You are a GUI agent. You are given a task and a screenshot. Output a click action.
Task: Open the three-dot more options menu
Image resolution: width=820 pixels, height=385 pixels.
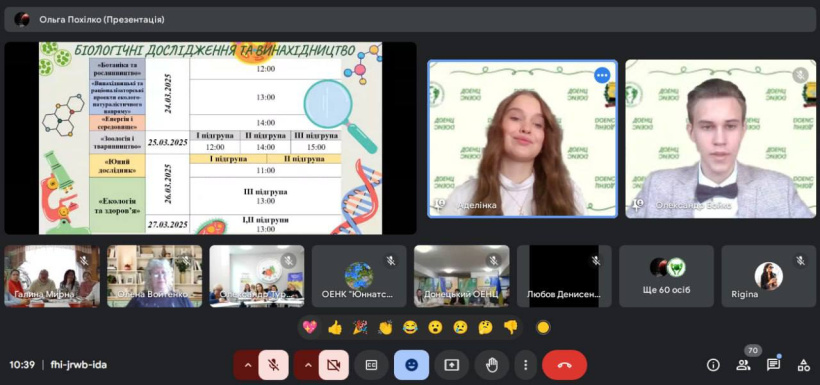coord(526,365)
